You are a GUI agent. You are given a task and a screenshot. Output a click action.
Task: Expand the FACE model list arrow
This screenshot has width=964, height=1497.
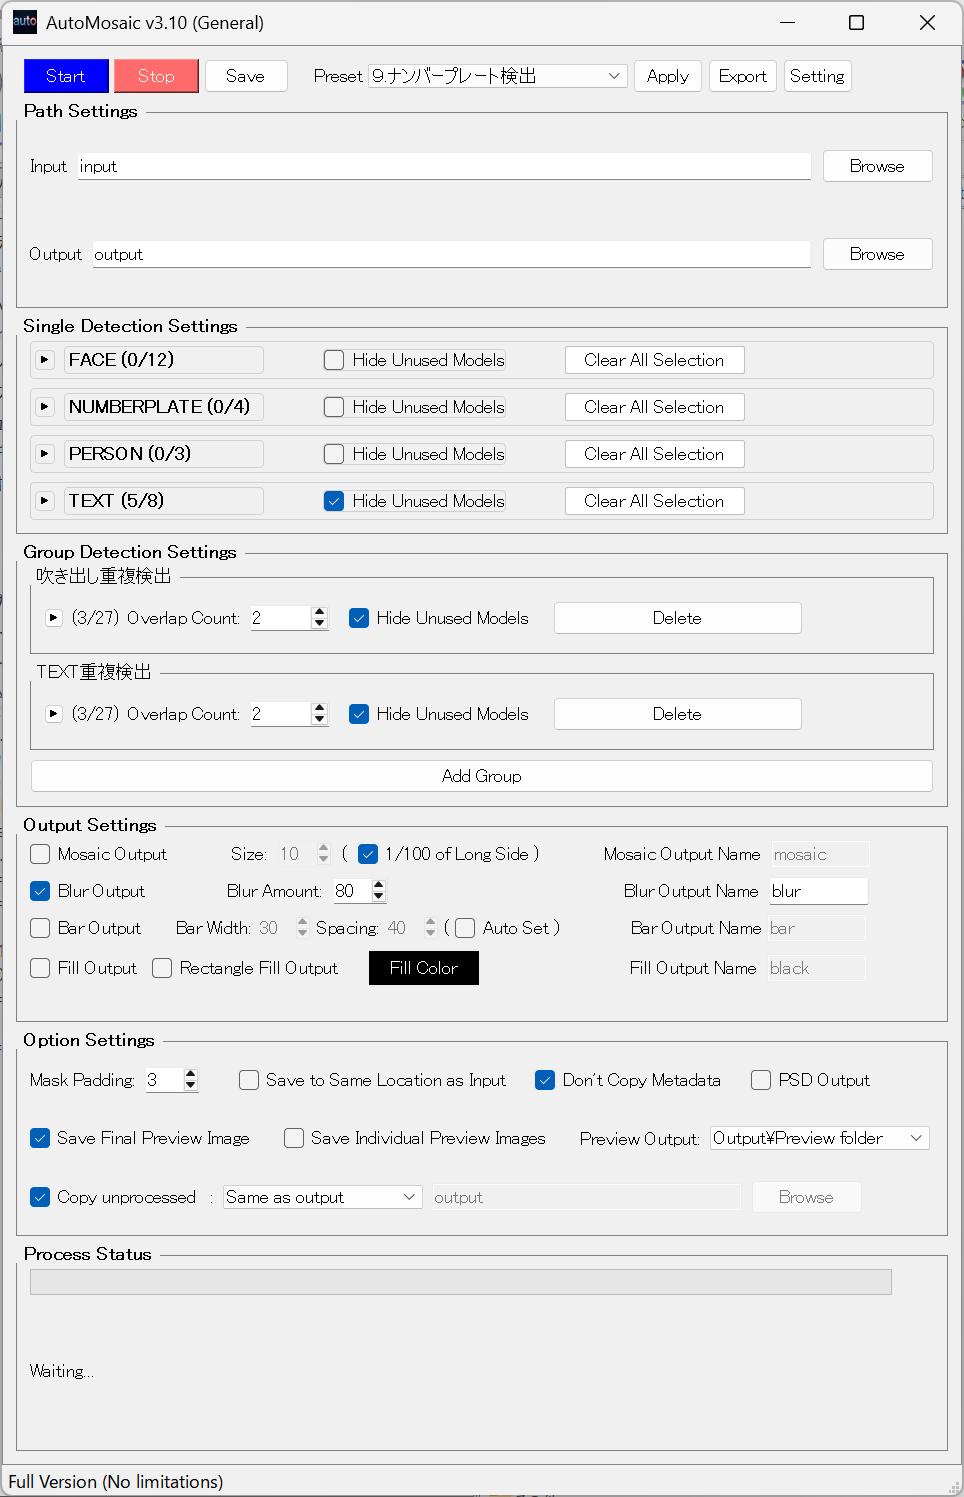[x=44, y=360]
